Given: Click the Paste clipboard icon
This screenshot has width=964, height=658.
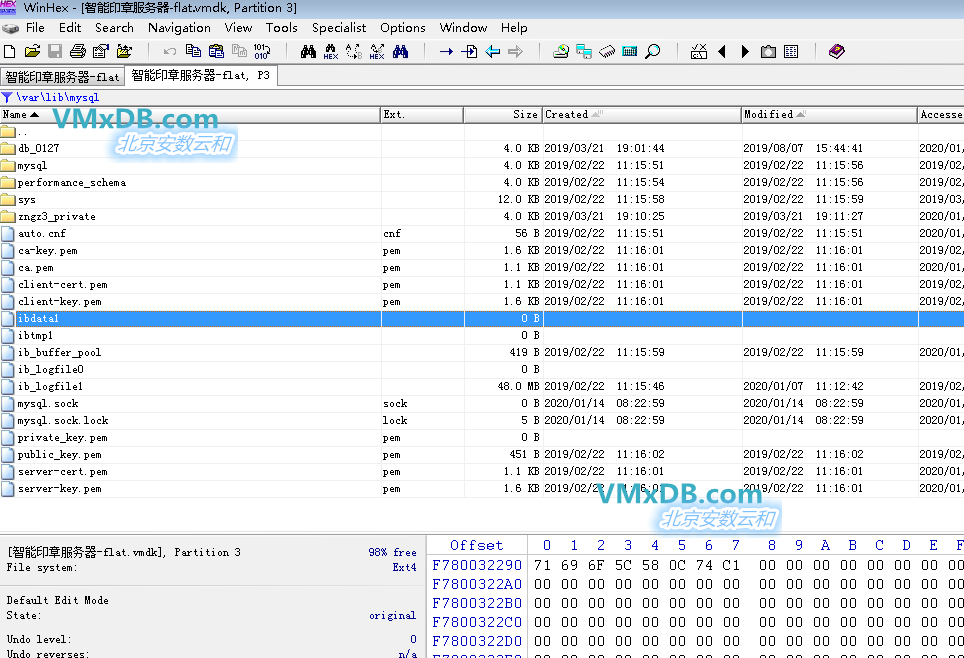Looking at the screenshot, I should (x=216, y=52).
